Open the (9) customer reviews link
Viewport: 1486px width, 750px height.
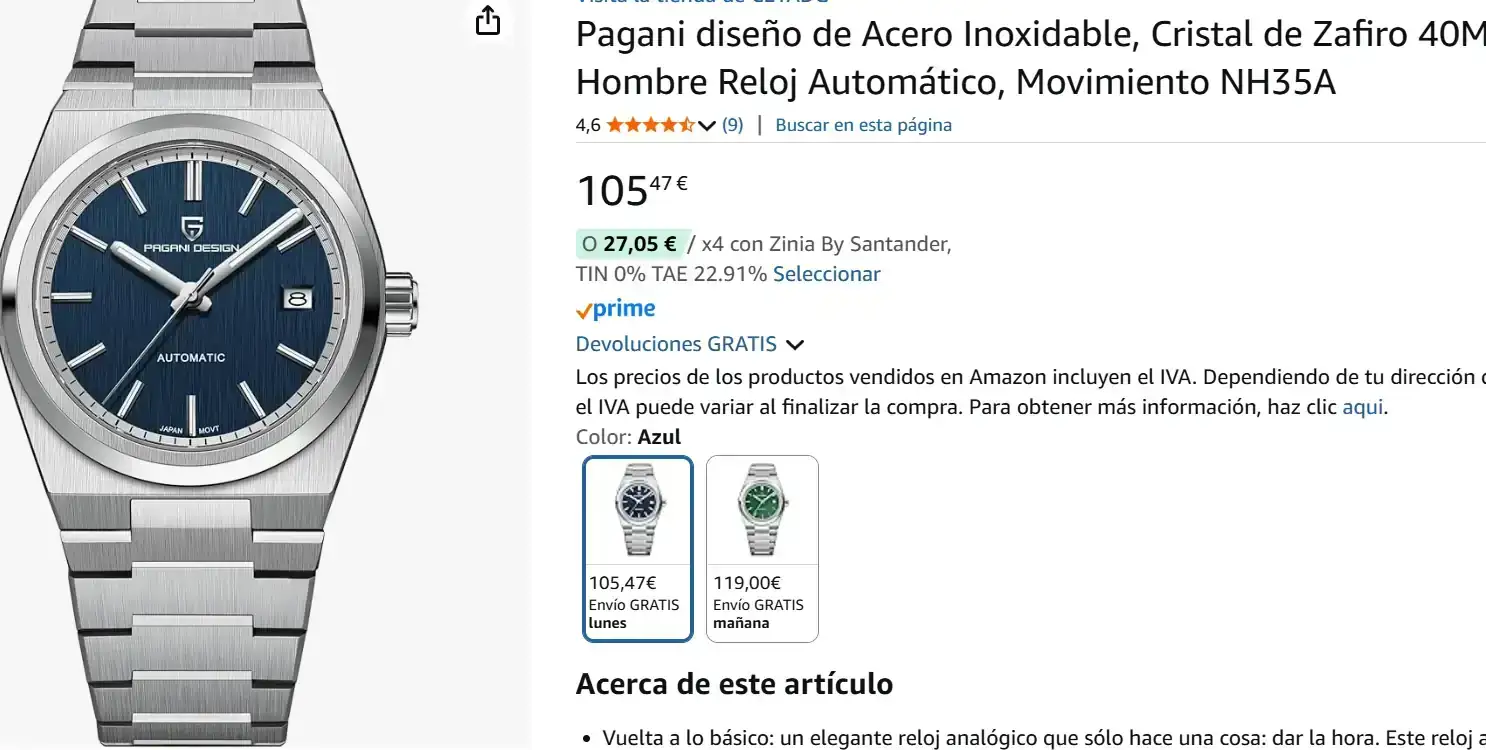pos(733,125)
